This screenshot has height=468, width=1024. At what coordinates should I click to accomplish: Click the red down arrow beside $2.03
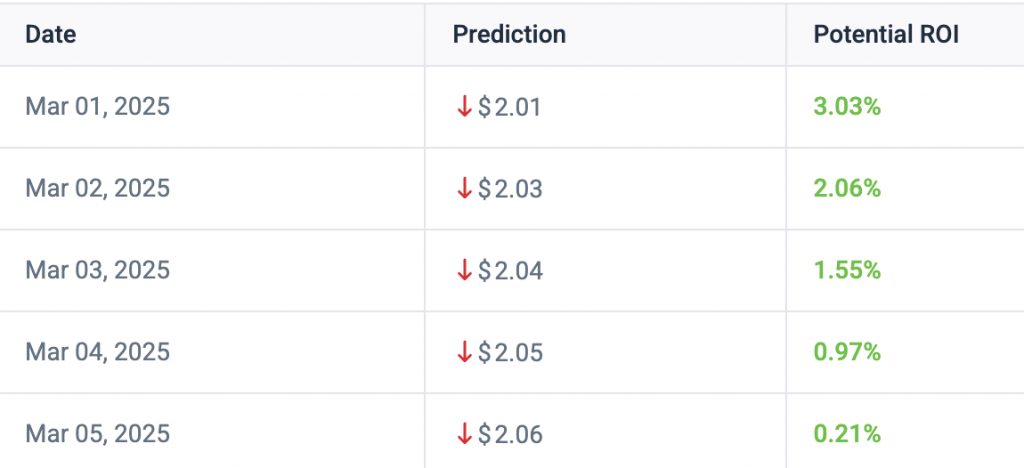pos(464,189)
